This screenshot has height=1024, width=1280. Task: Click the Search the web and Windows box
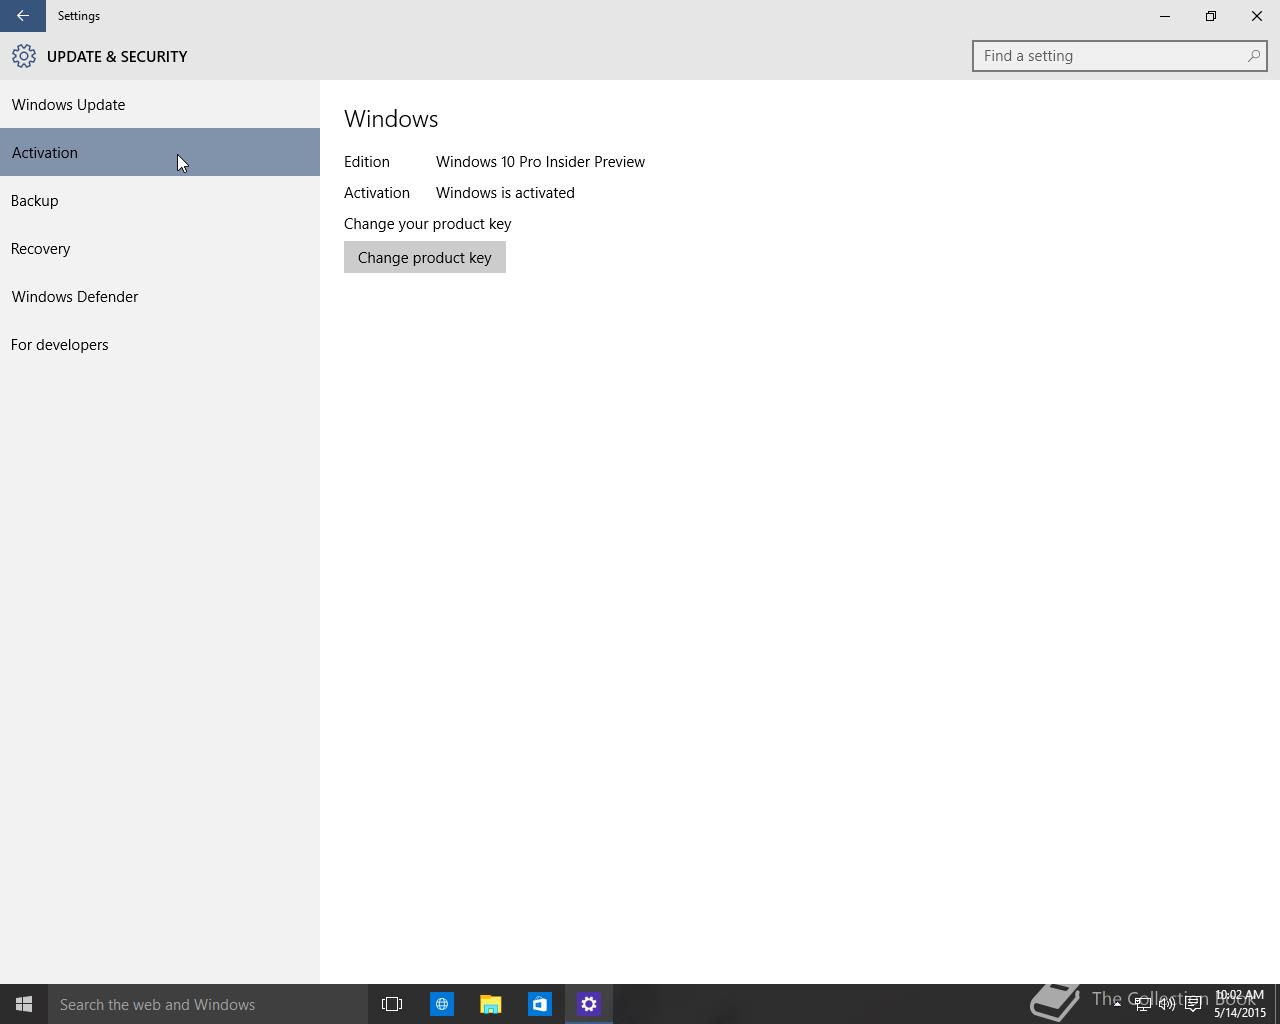pos(208,1004)
